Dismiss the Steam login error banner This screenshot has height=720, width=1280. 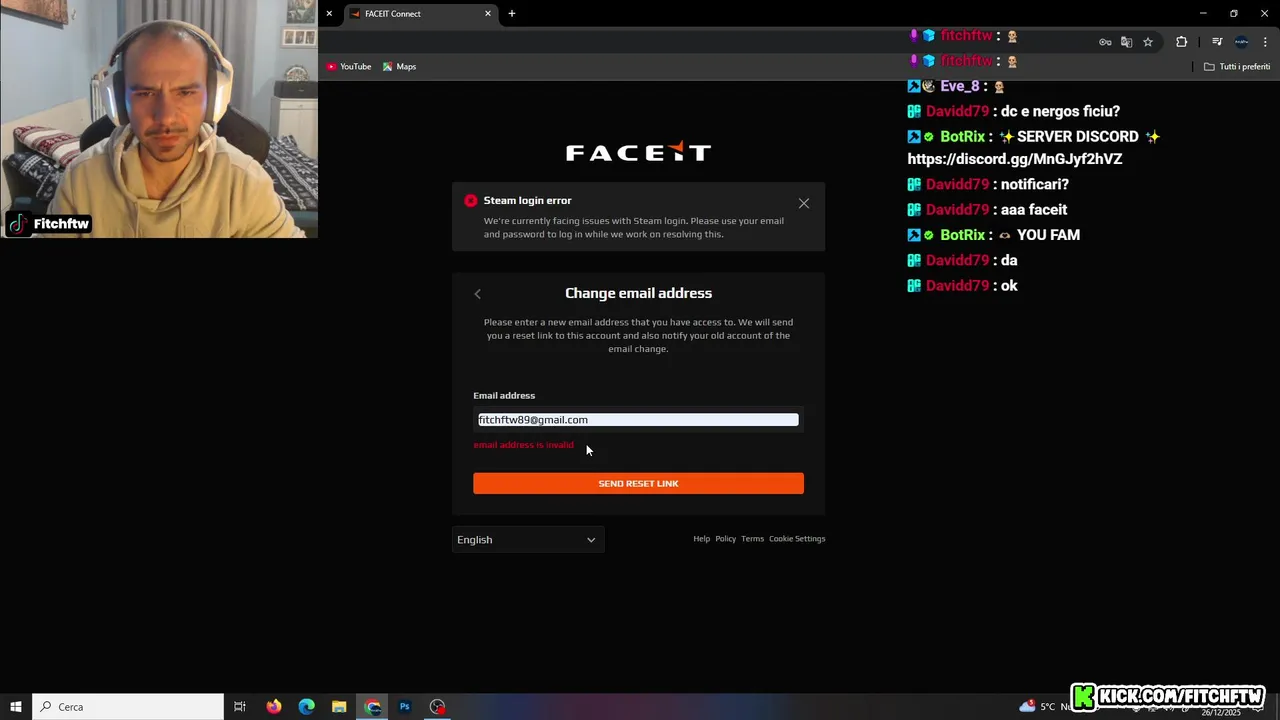point(804,203)
